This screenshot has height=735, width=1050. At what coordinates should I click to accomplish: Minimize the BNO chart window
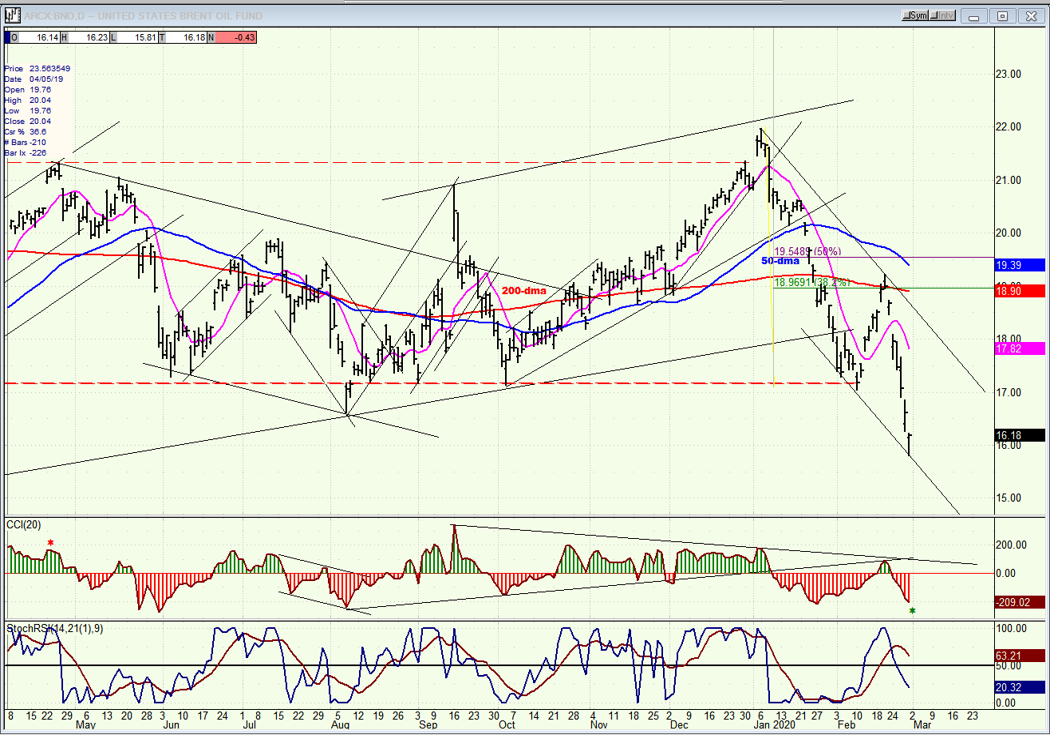tap(974, 15)
